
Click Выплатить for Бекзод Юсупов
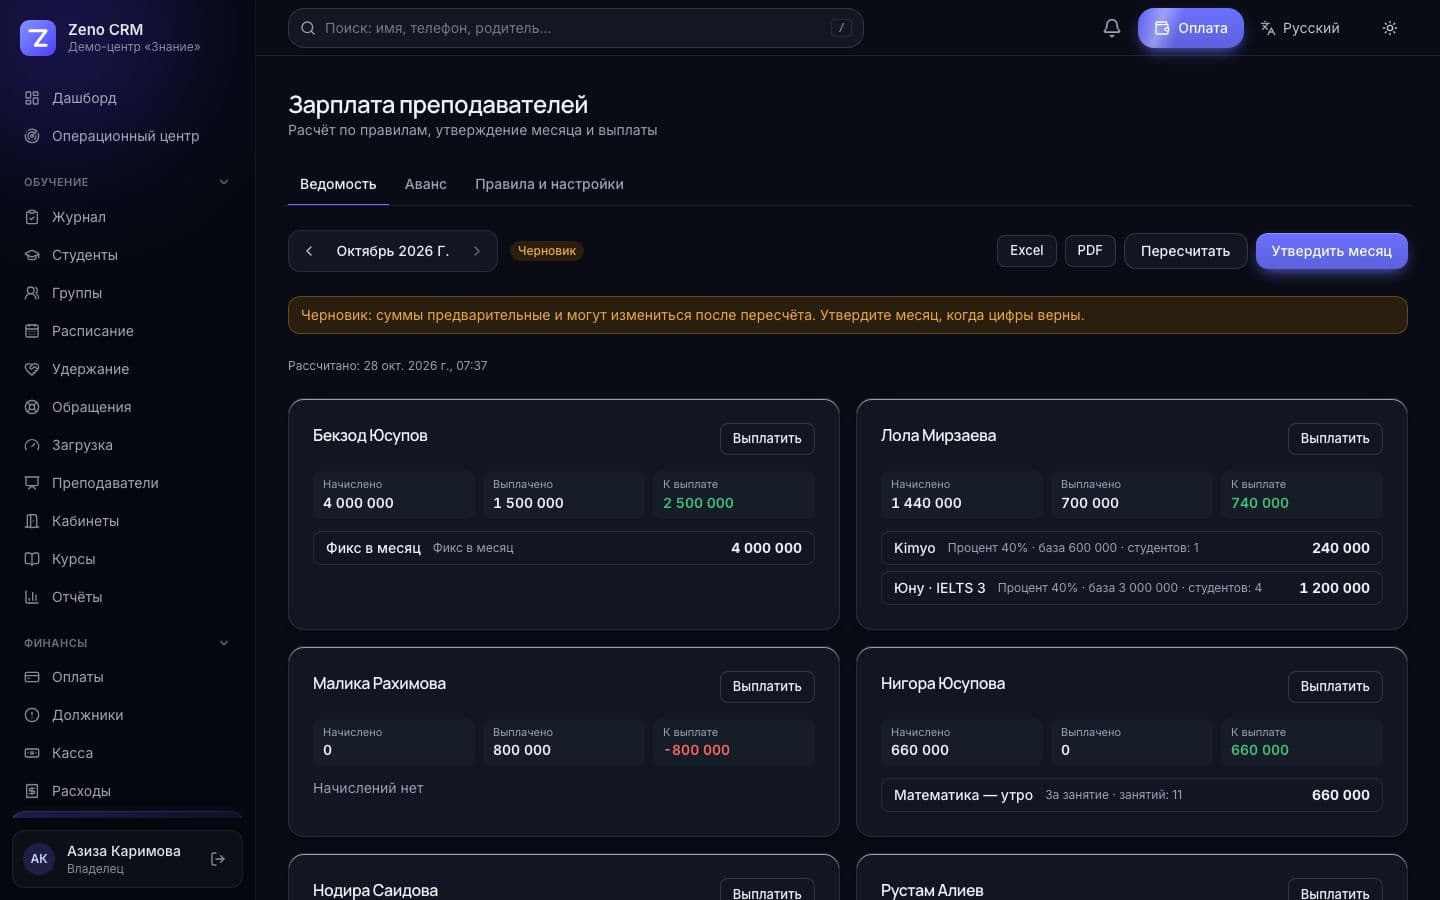point(767,438)
